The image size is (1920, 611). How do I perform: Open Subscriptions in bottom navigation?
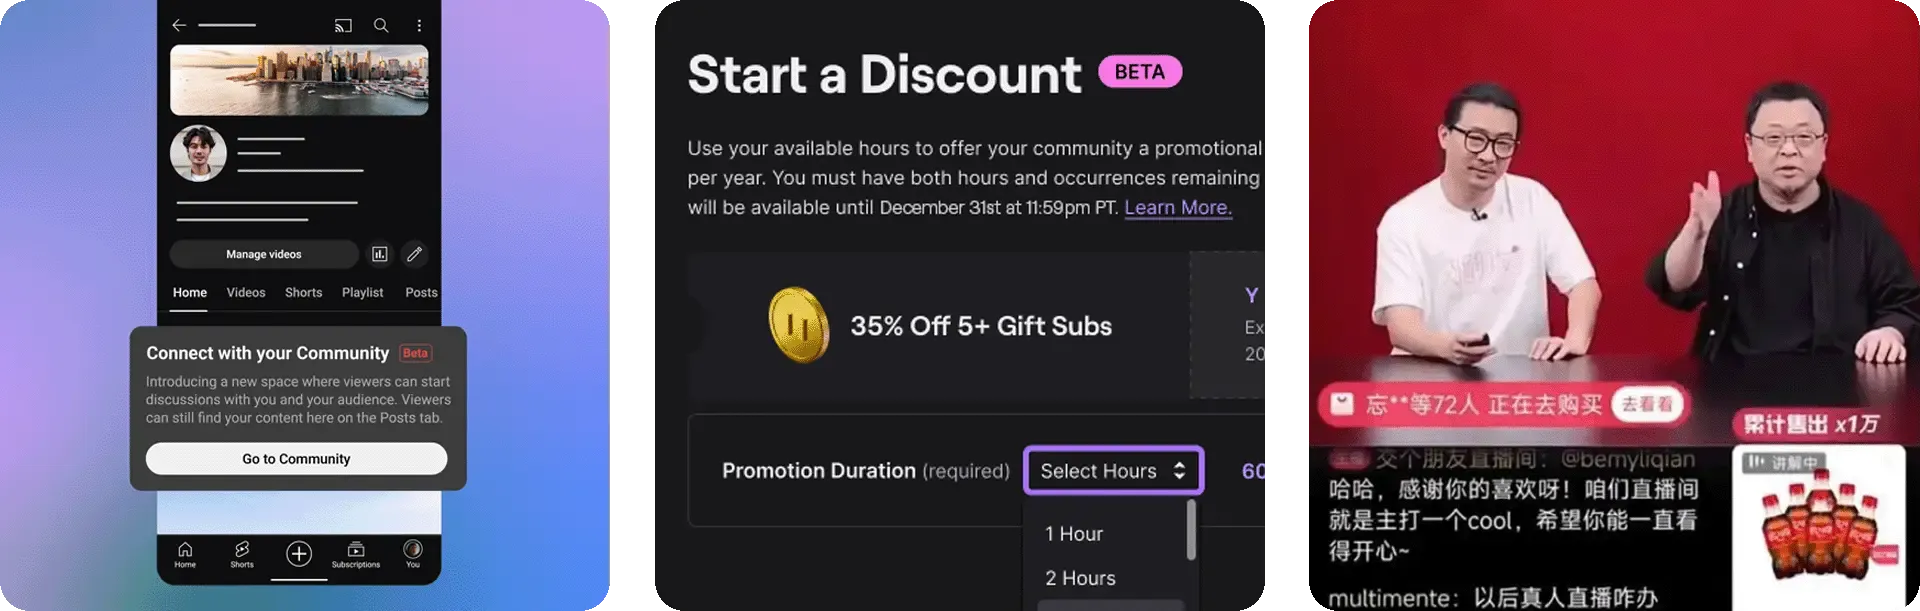point(356,554)
